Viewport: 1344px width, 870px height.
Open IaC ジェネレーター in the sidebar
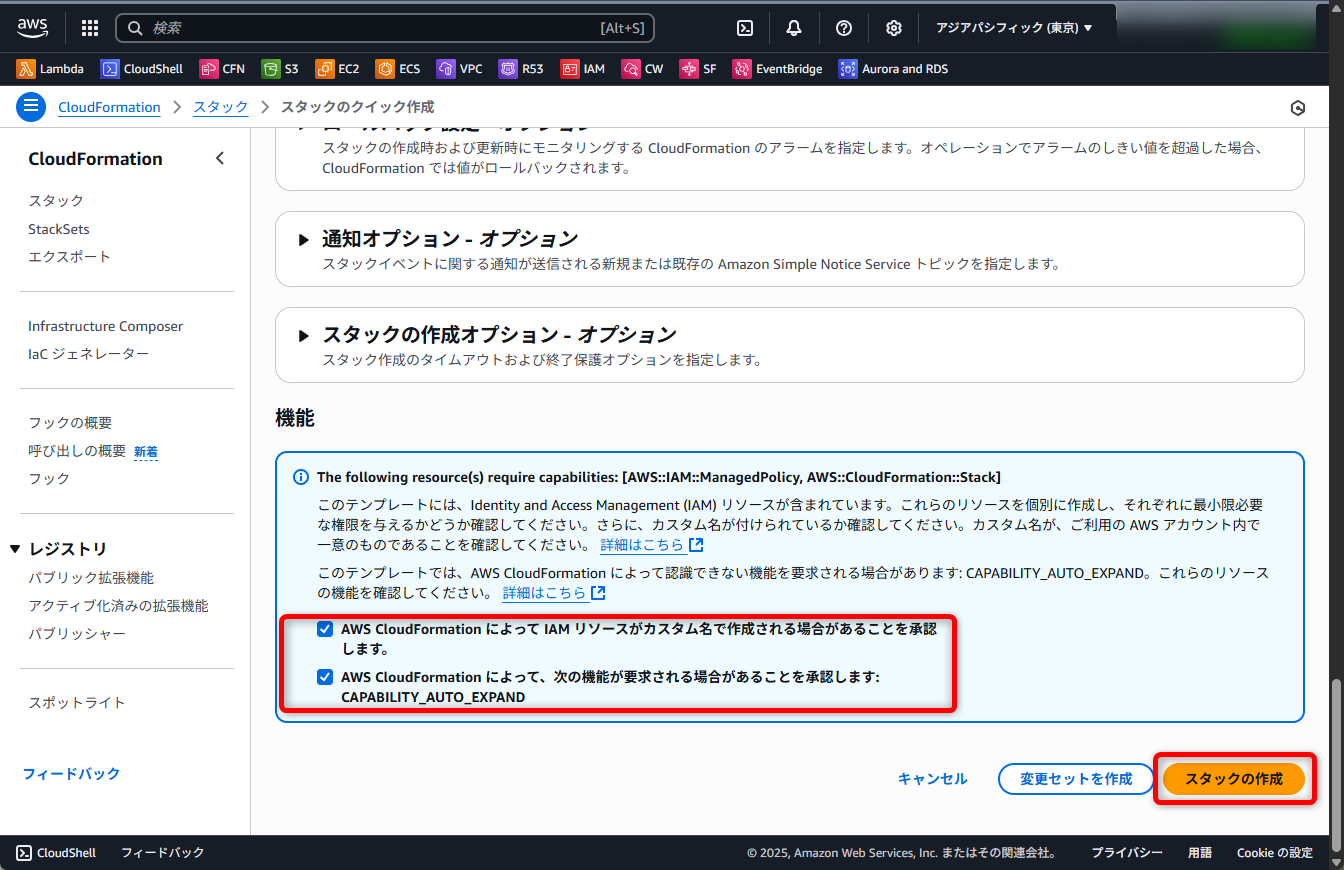click(89, 354)
